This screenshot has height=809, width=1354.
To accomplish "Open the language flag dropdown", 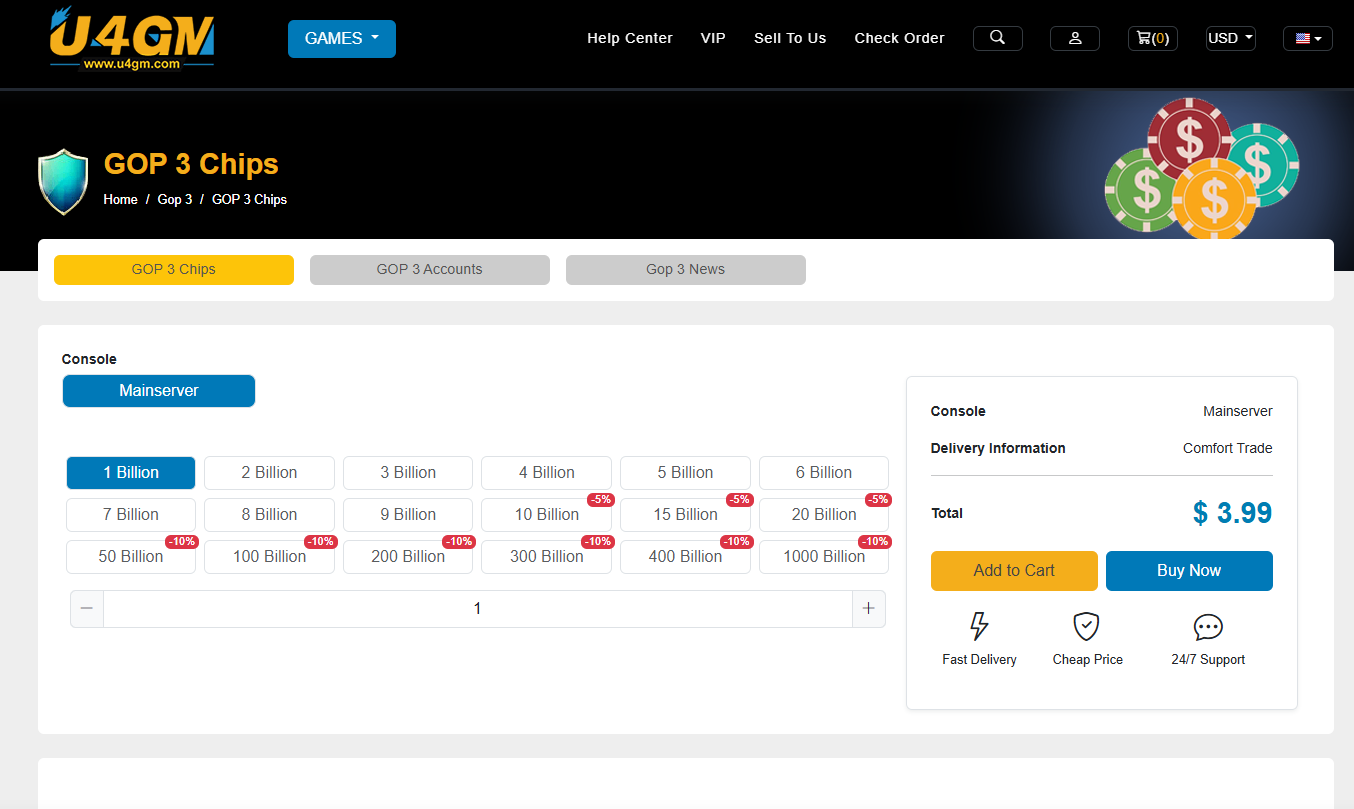I will [1307, 38].
